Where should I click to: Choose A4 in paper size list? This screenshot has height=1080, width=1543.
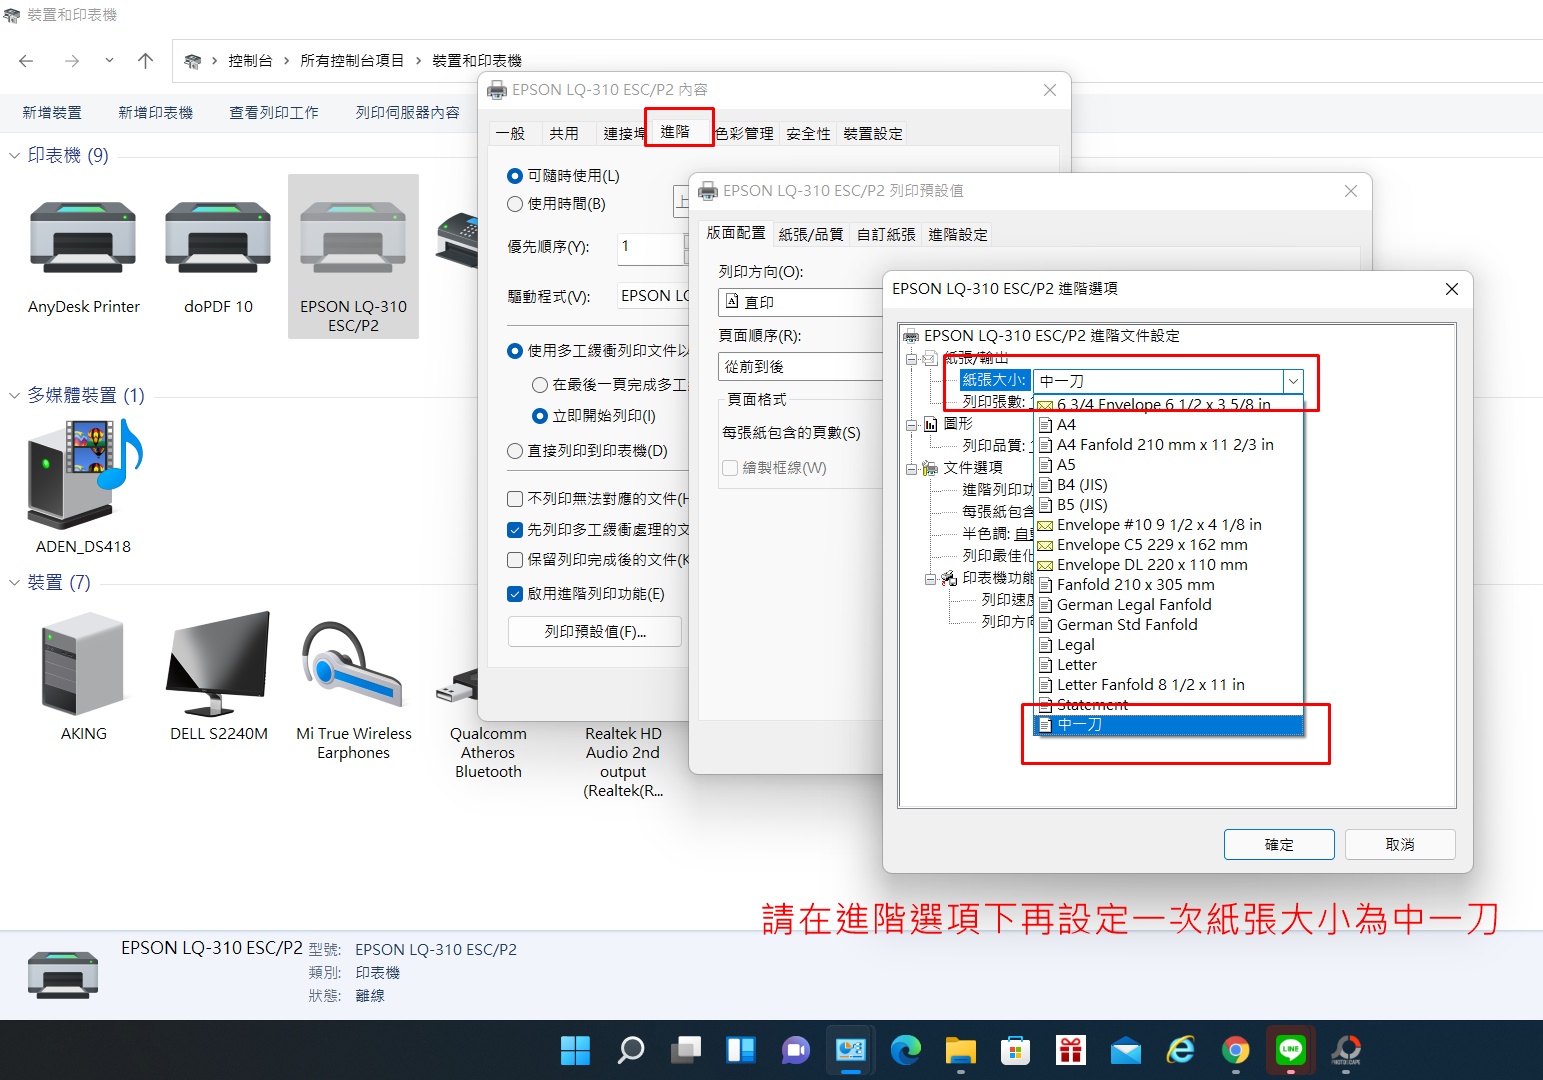pyautogui.click(x=1168, y=425)
